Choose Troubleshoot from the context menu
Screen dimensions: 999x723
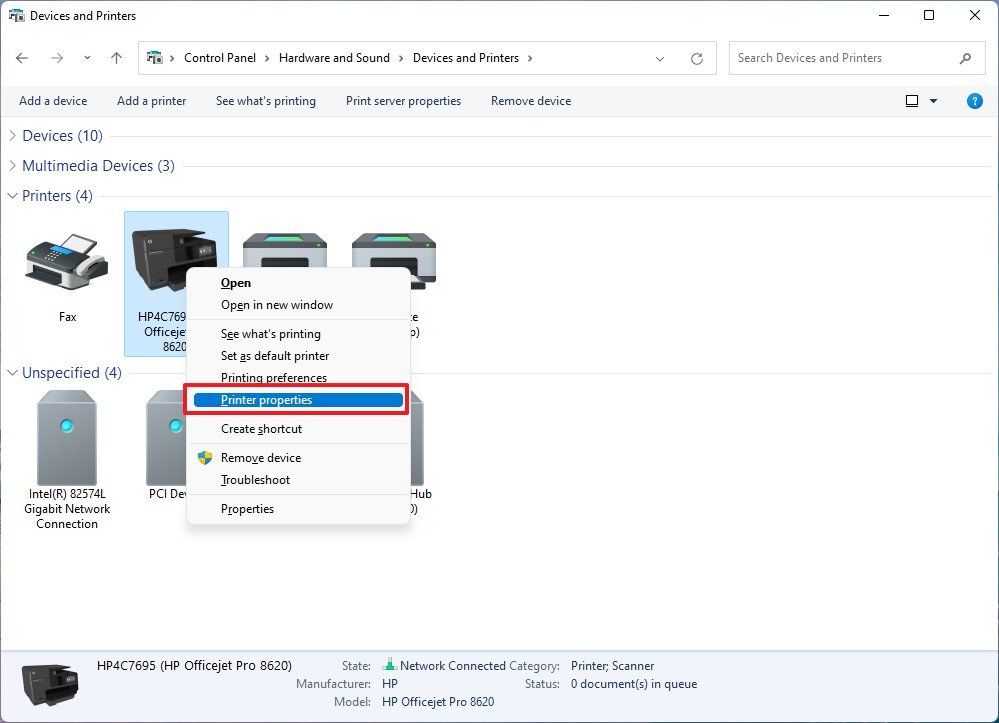(256, 480)
